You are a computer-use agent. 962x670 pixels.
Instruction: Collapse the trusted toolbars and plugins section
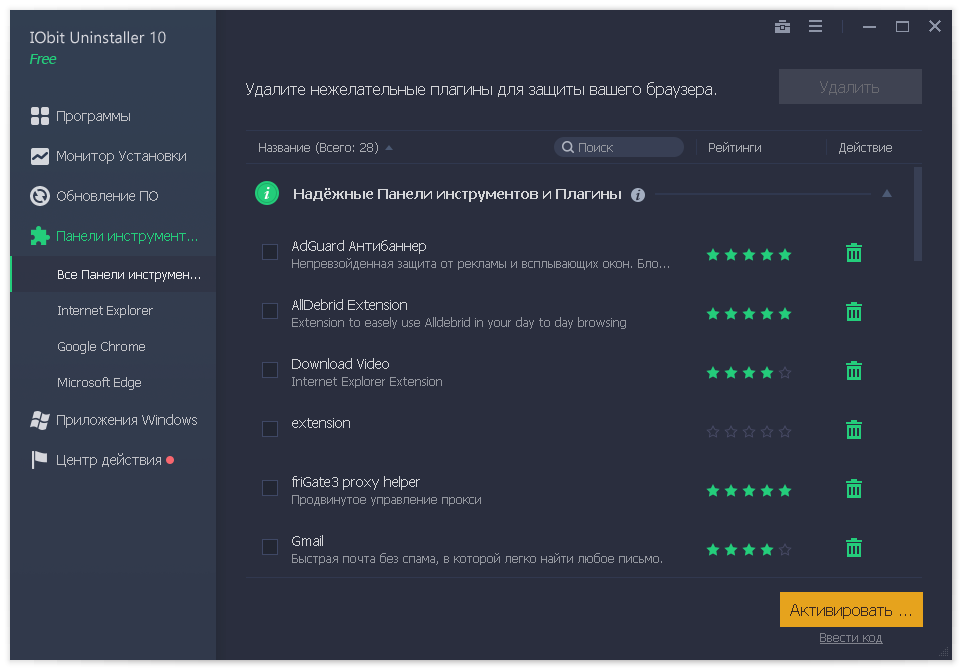(x=887, y=194)
